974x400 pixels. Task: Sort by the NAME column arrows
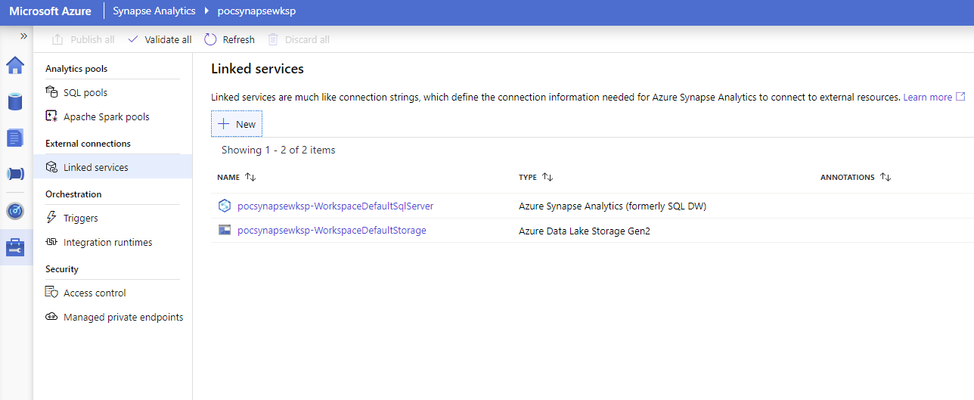click(250, 177)
